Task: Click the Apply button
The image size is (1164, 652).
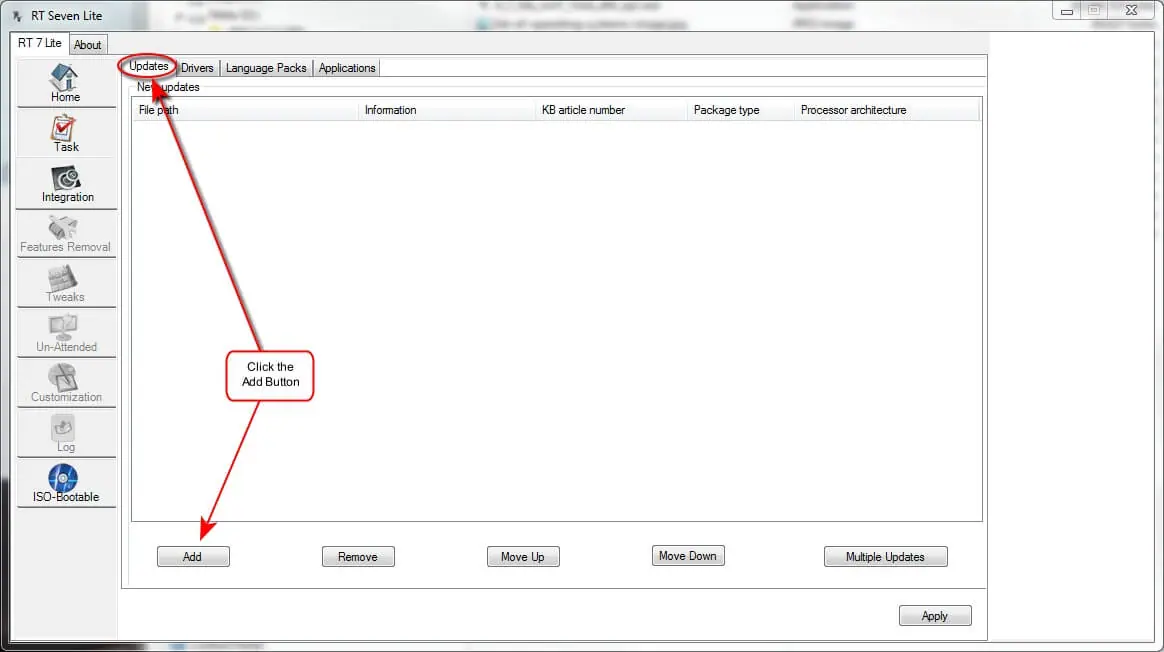Action: (x=935, y=616)
